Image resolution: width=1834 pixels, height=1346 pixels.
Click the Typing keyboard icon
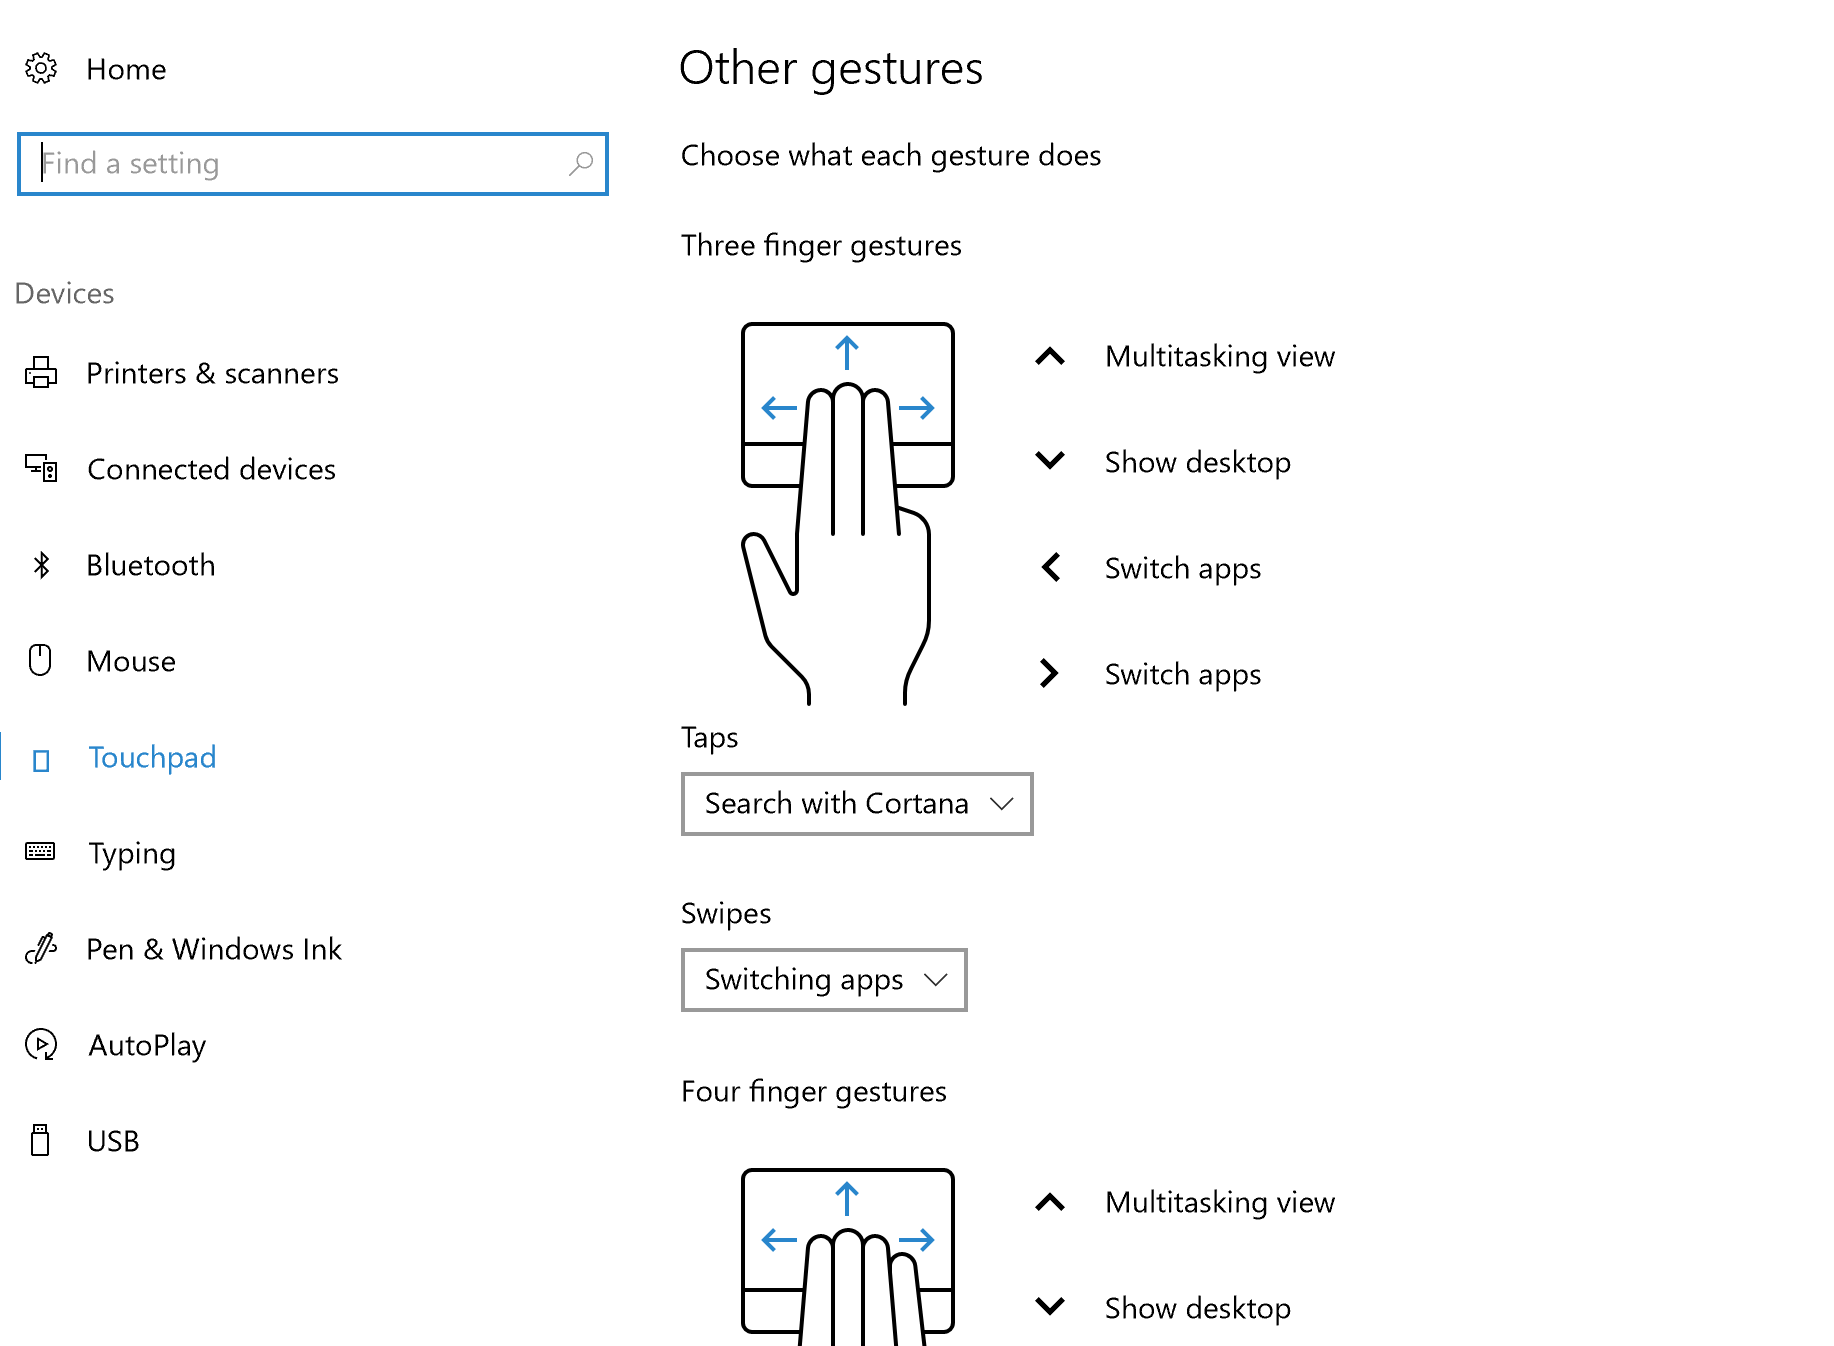pos(40,852)
